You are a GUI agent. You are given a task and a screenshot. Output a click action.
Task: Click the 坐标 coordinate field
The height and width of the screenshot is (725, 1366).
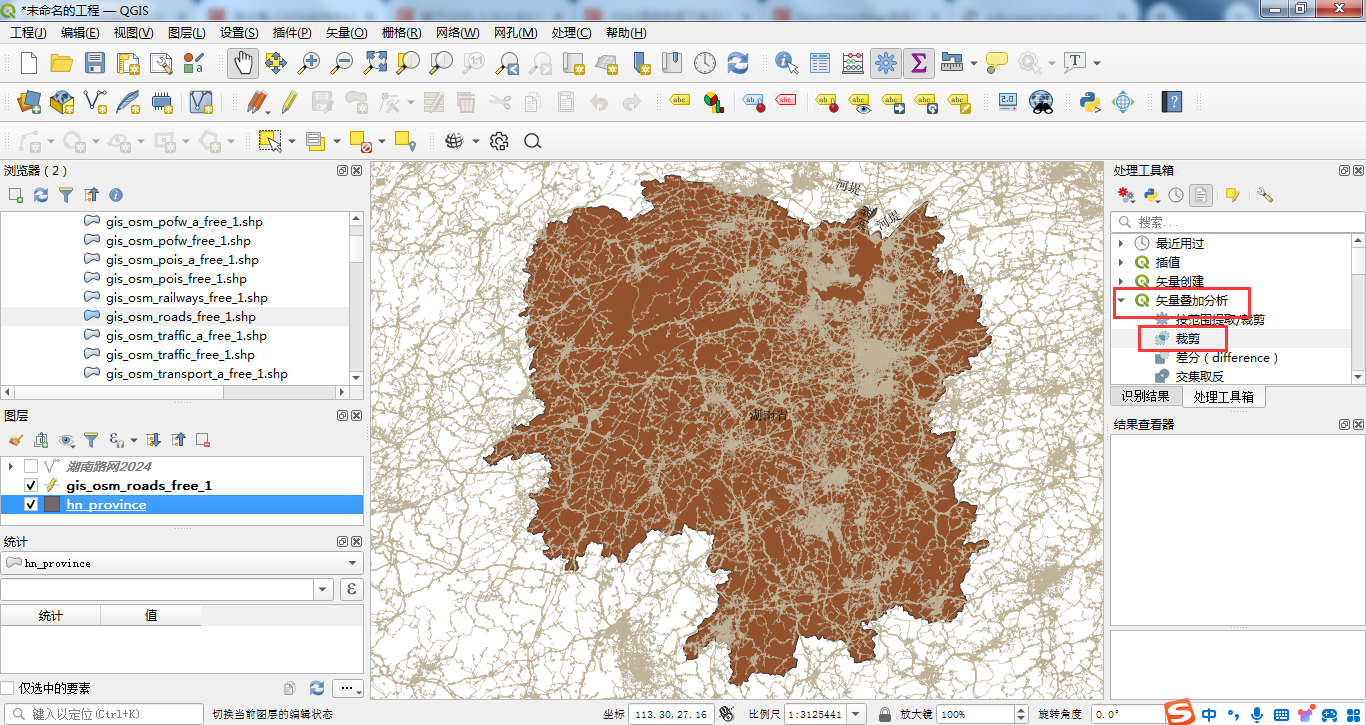click(x=670, y=715)
